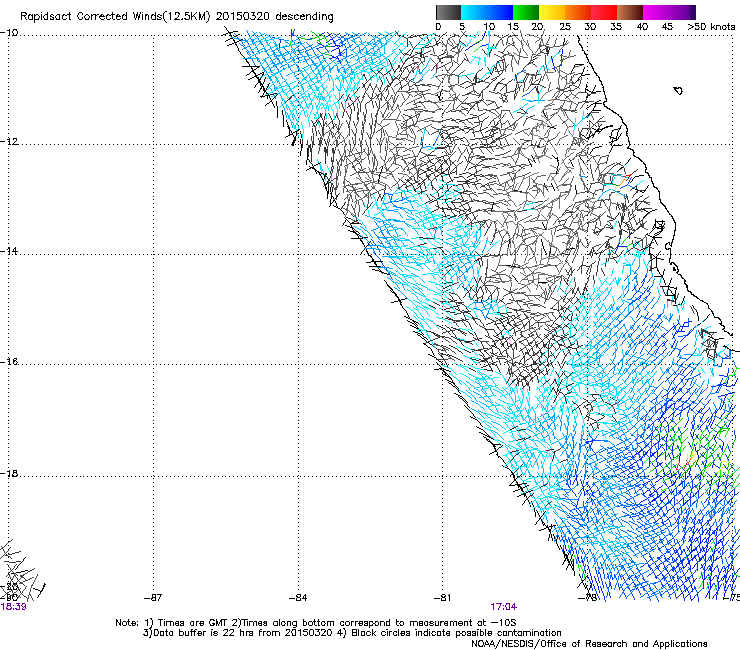Click the -87 longitude axis label

153,598
